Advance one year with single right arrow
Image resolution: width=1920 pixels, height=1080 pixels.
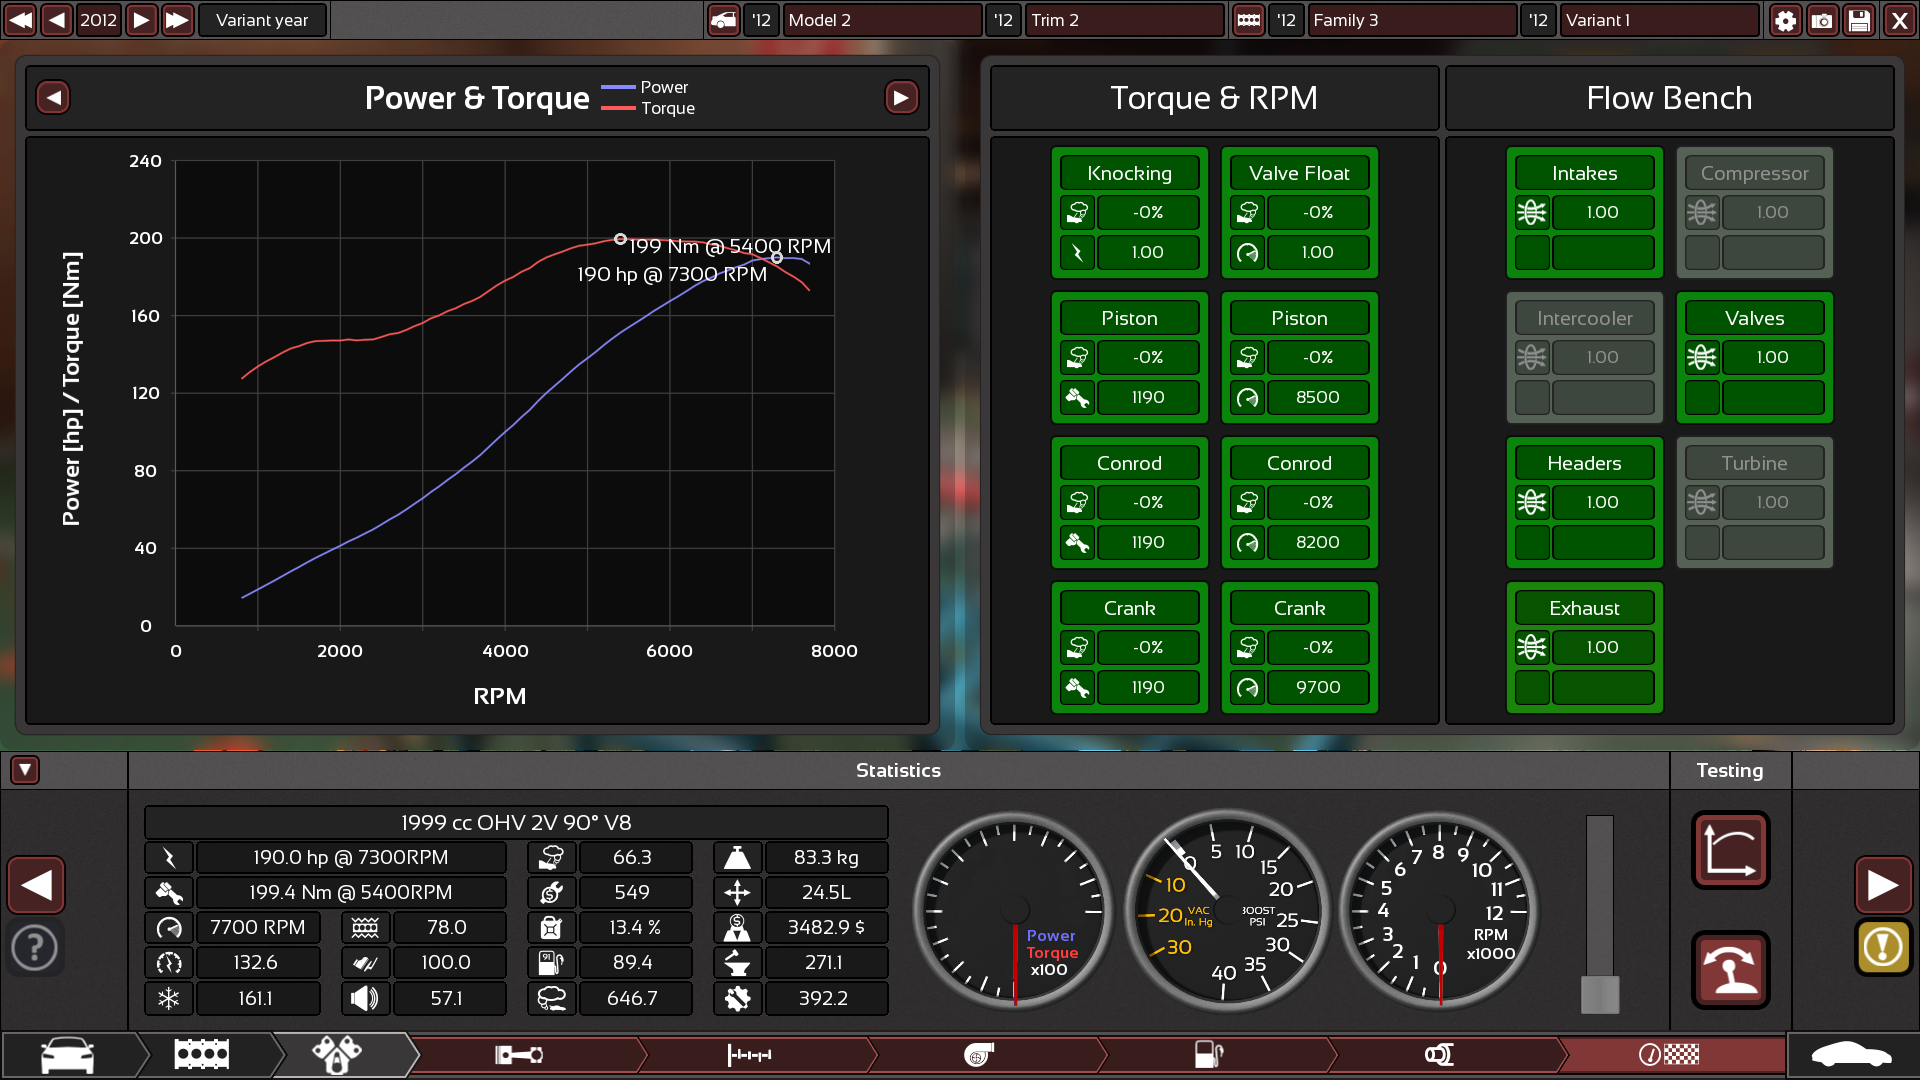pyautogui.click(x=141, y=20)
